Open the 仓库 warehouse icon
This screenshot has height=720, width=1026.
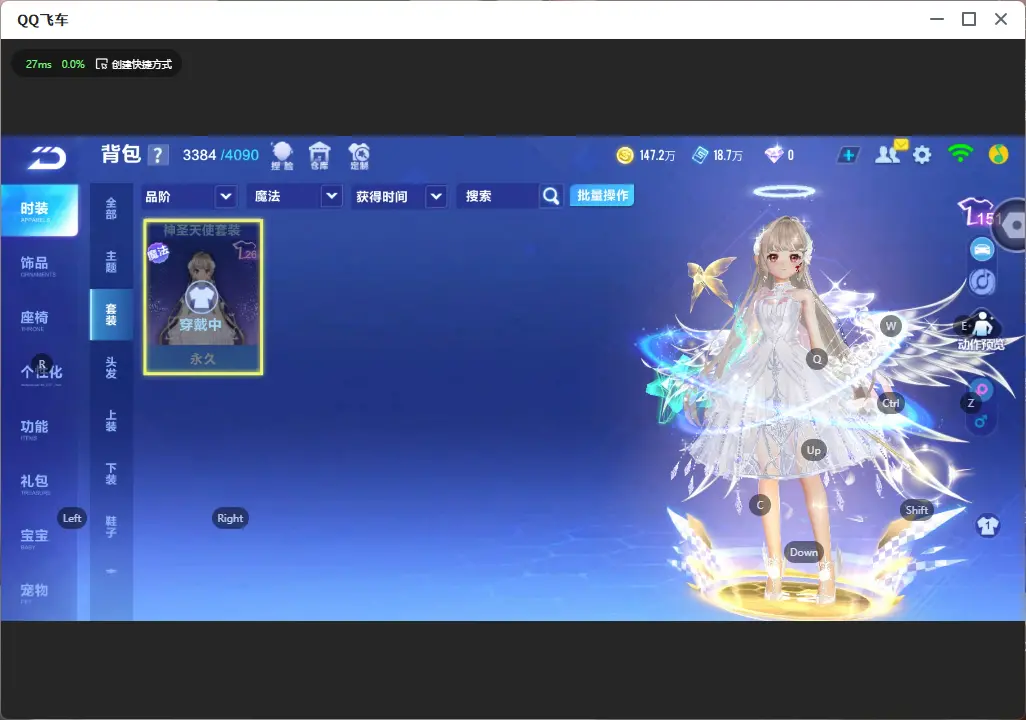click(319, 156)
